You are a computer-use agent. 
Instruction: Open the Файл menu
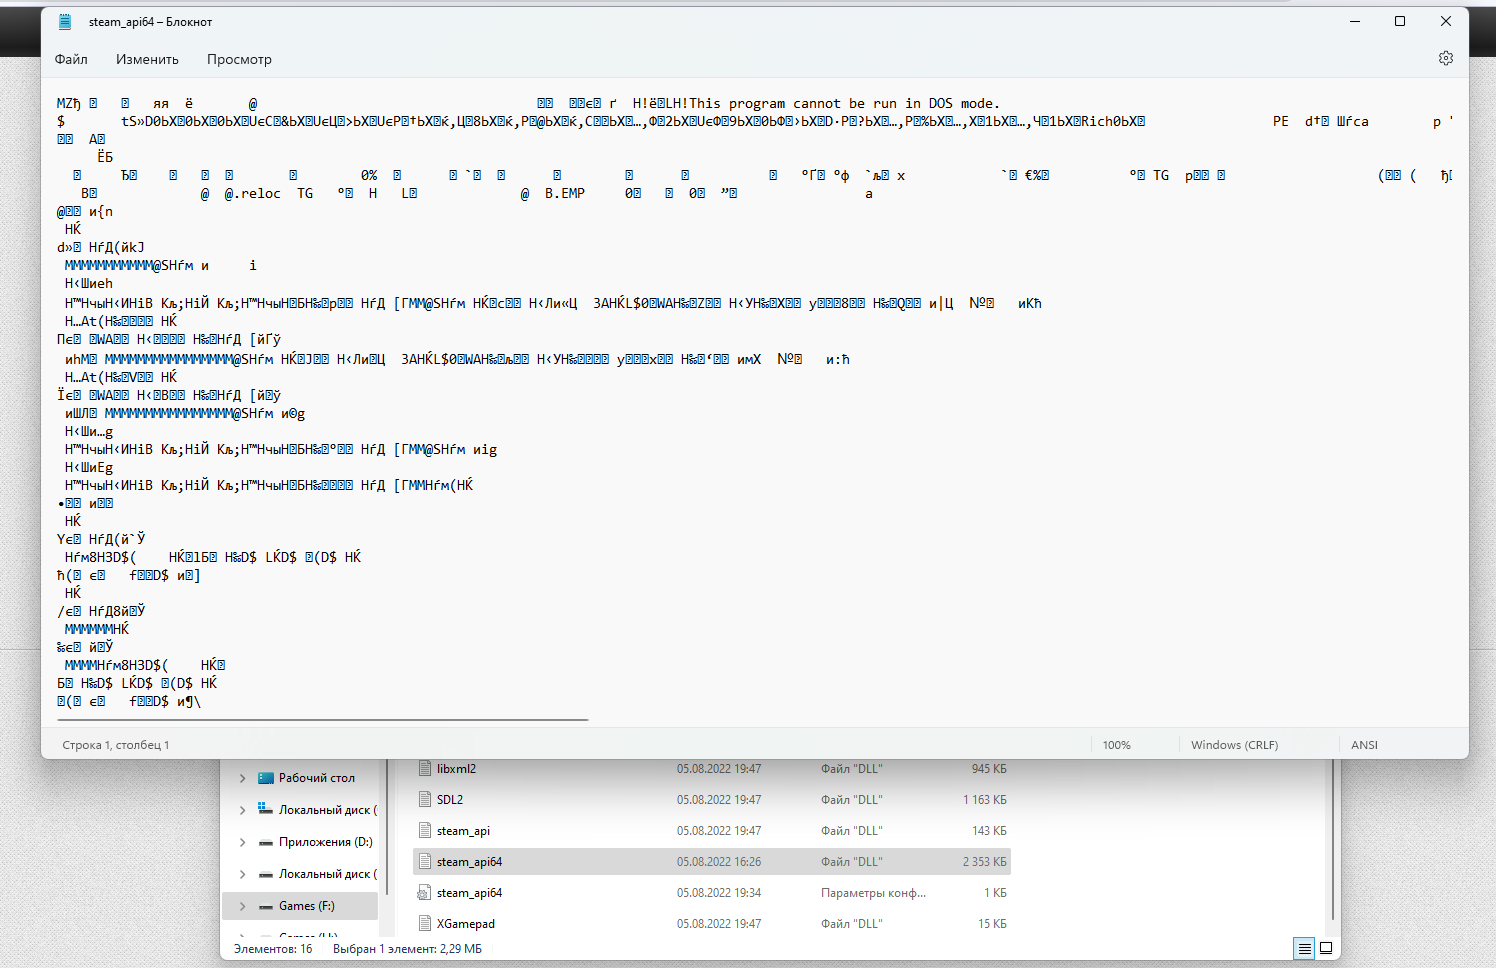[71, 59]
